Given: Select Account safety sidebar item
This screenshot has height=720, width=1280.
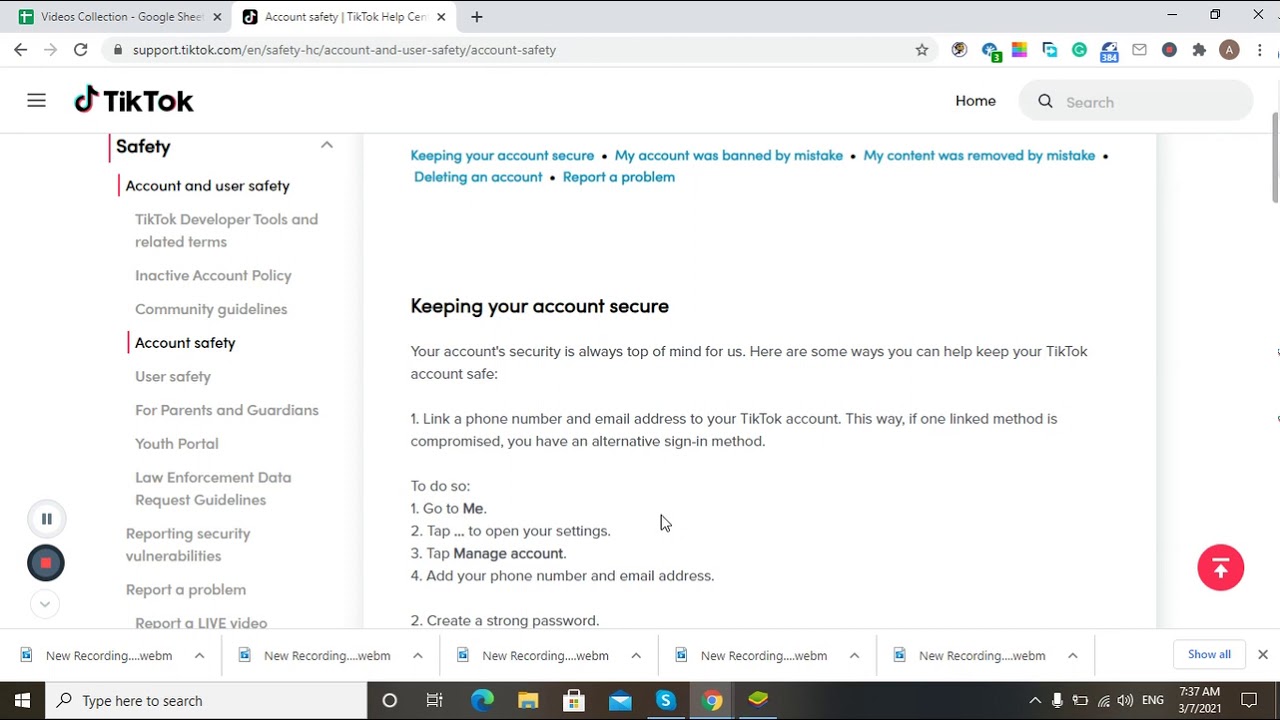Looking at the screenshot, I should click(185, 343).
